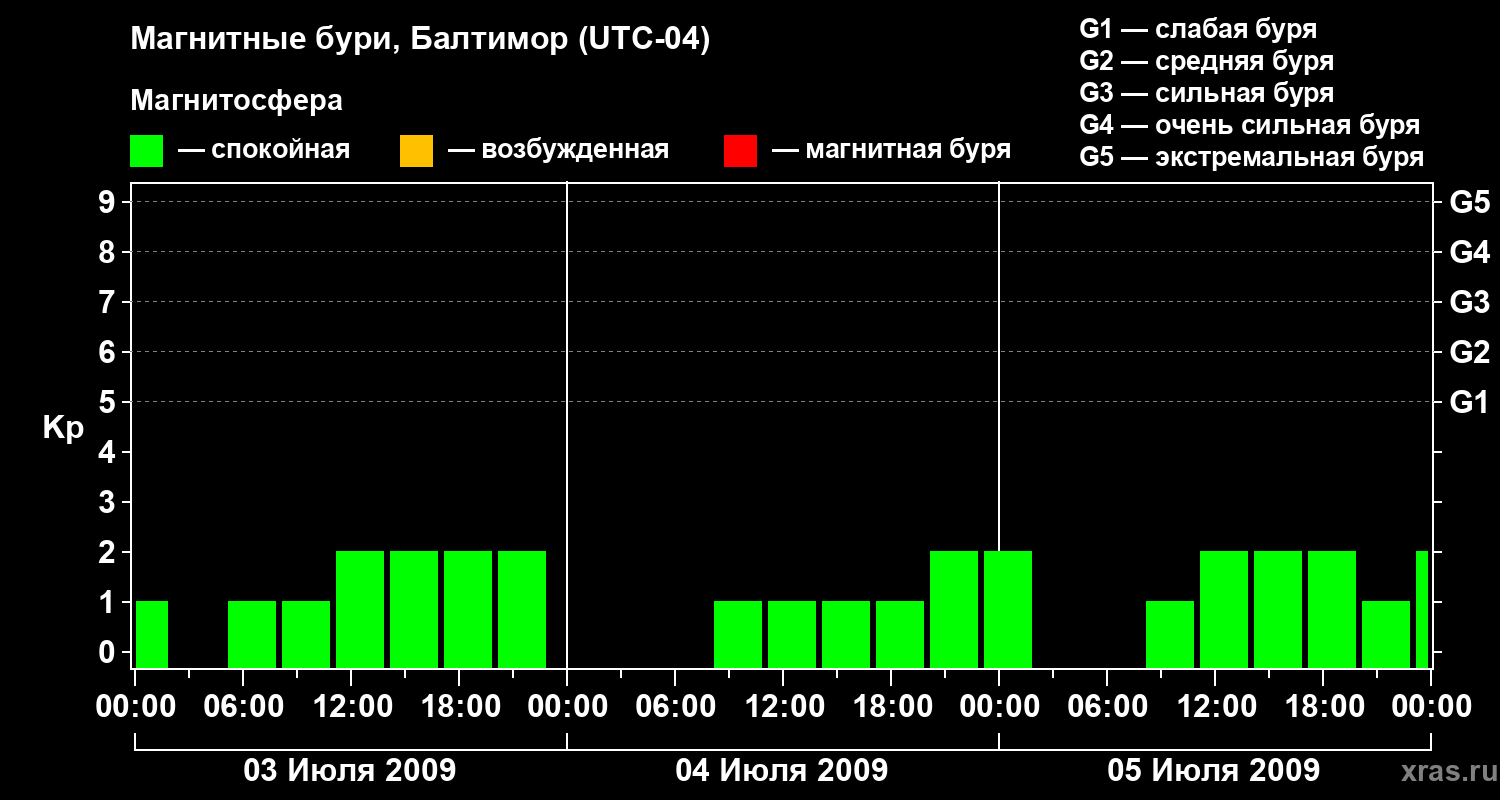
Task: Click the '18:00' time label above 04 Июля
Action: pos(891,707)
